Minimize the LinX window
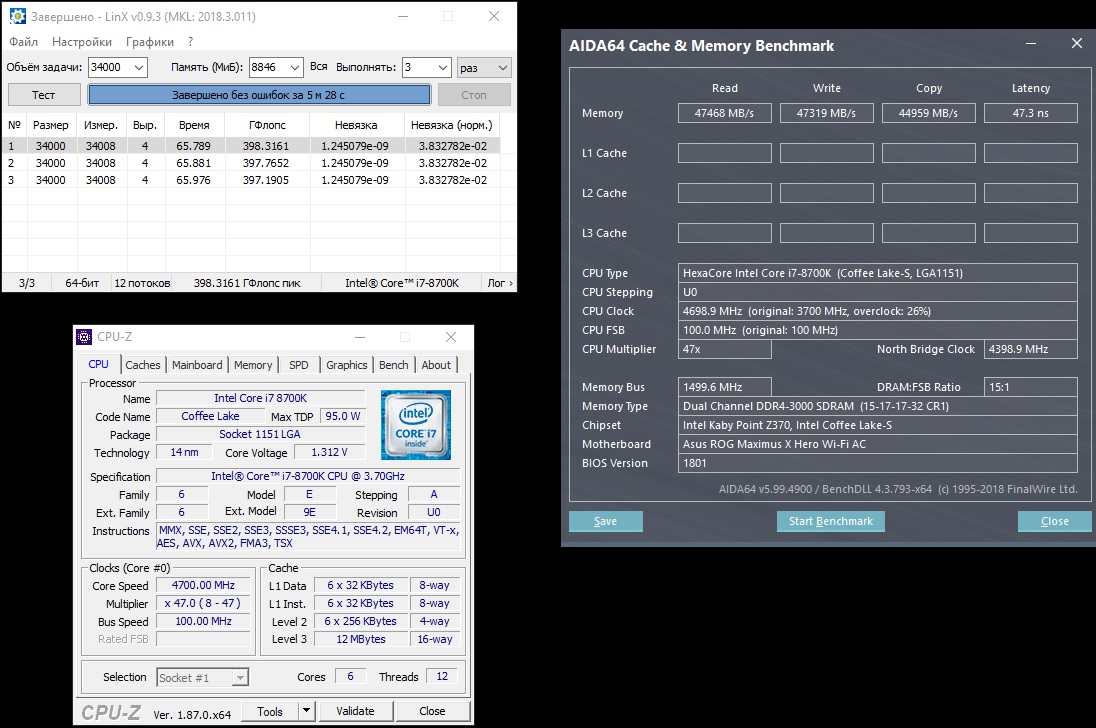1096x728 pixels. coord(403,16)
